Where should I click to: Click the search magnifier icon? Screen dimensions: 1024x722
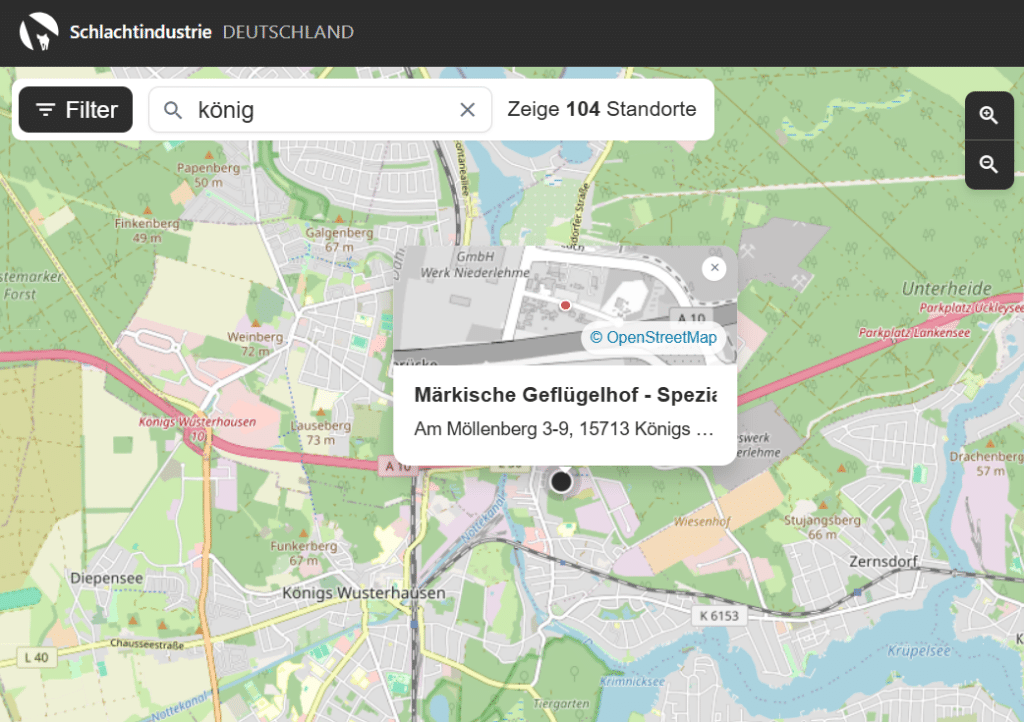coord(172,110)
